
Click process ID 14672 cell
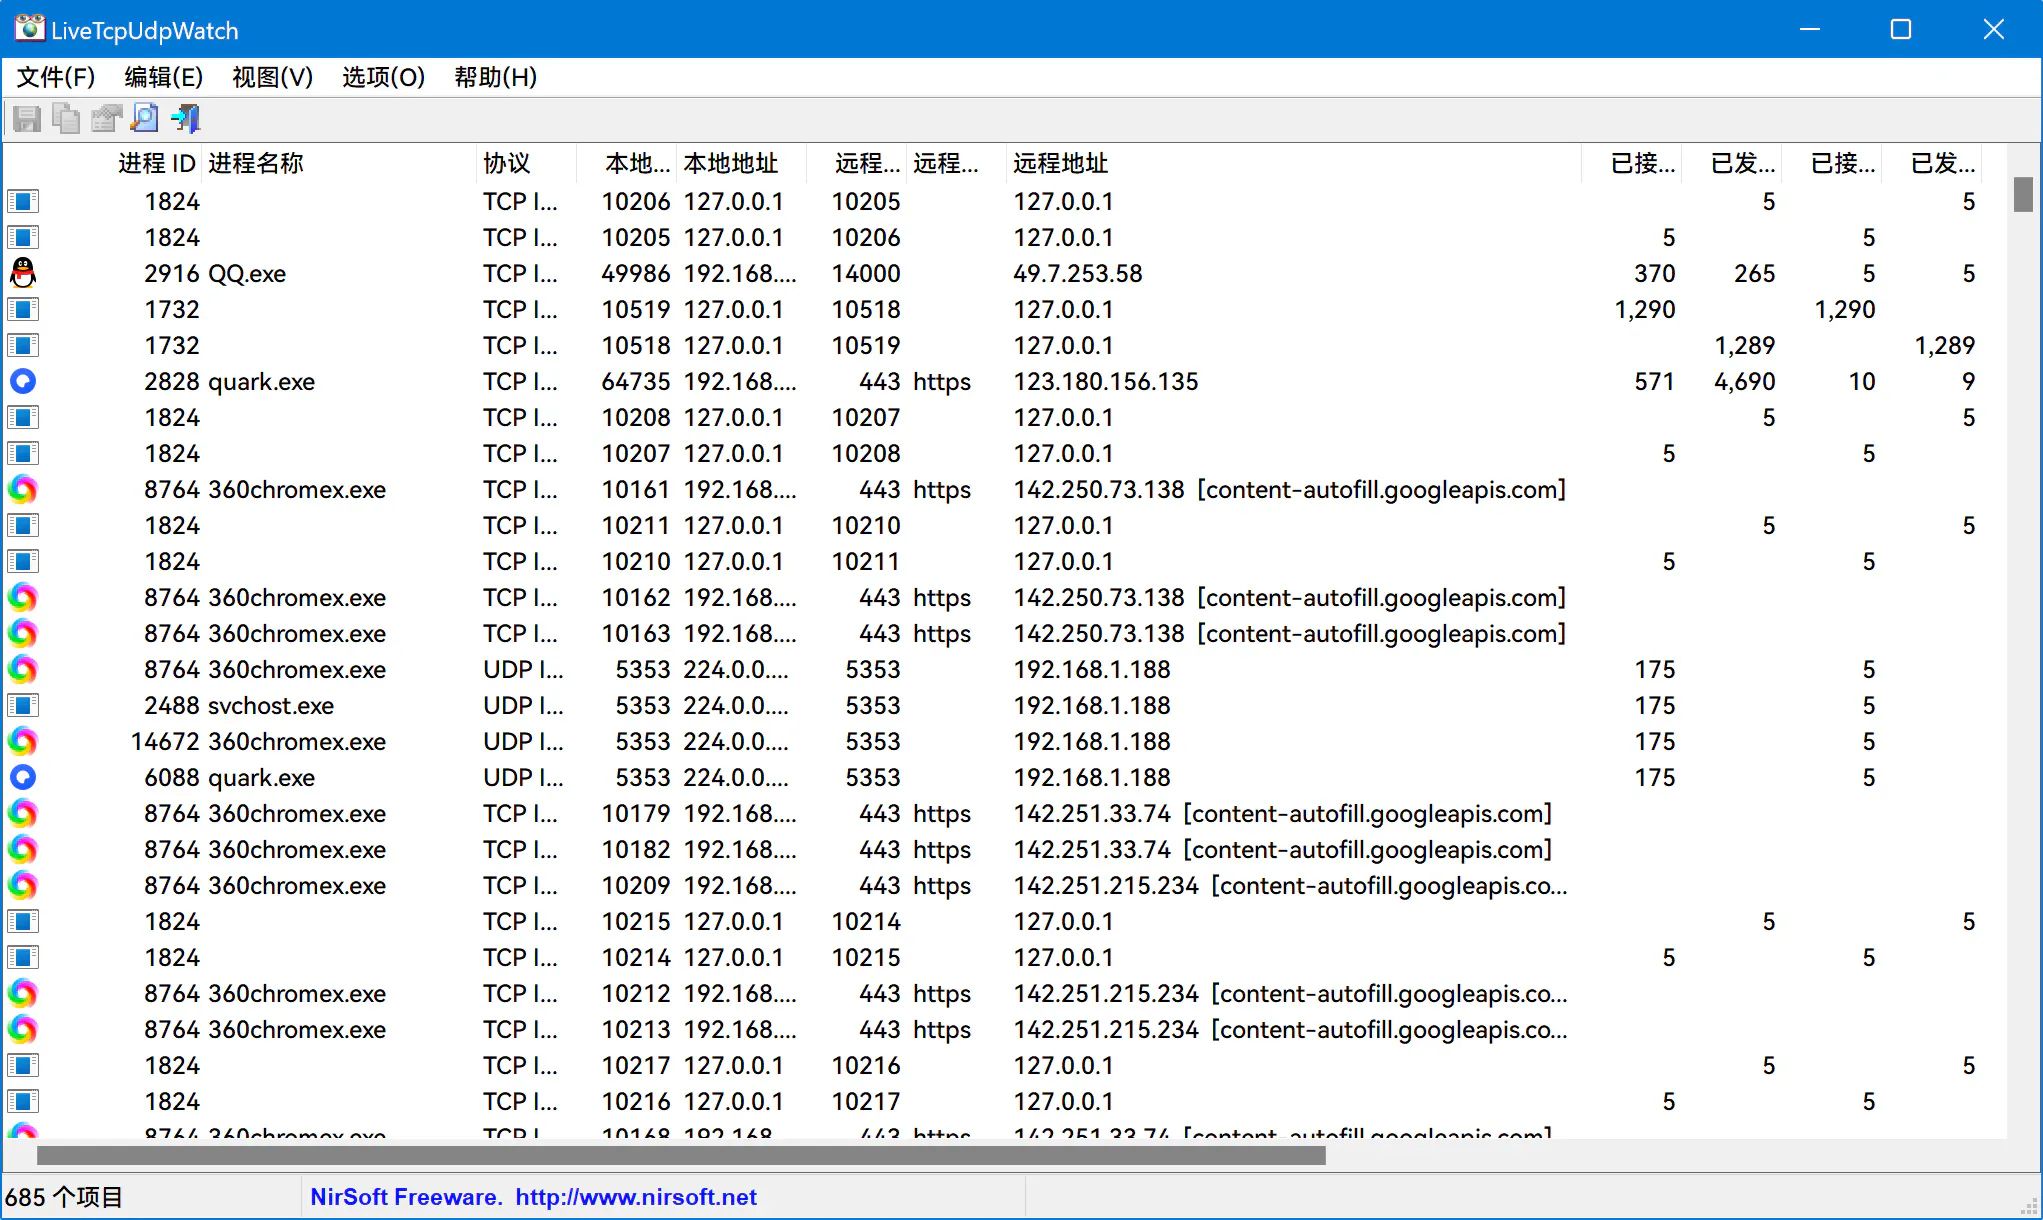pos(165,741)
